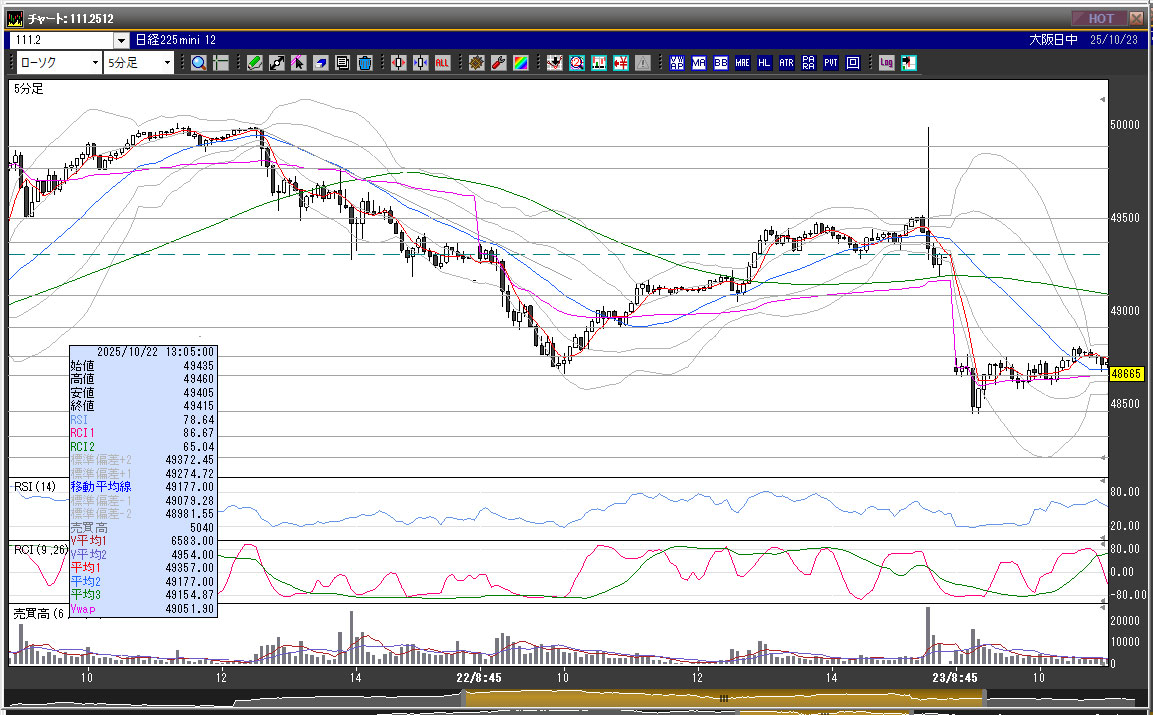Open the 5分足 timeframe dropdown
Viewport: 1153px width, 715px height.
[138, 63]
